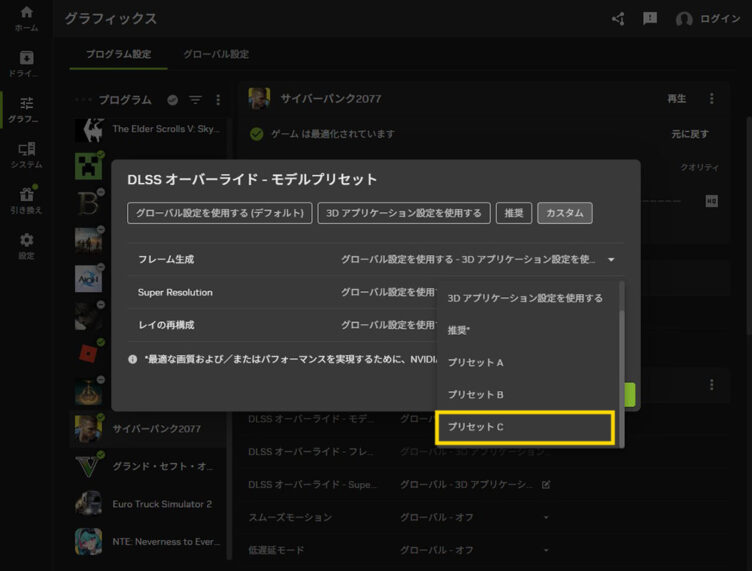The image size is (752, 571).
Task: Click the ゲーム は最適化されています status checkmark
Action: (257, 134)
